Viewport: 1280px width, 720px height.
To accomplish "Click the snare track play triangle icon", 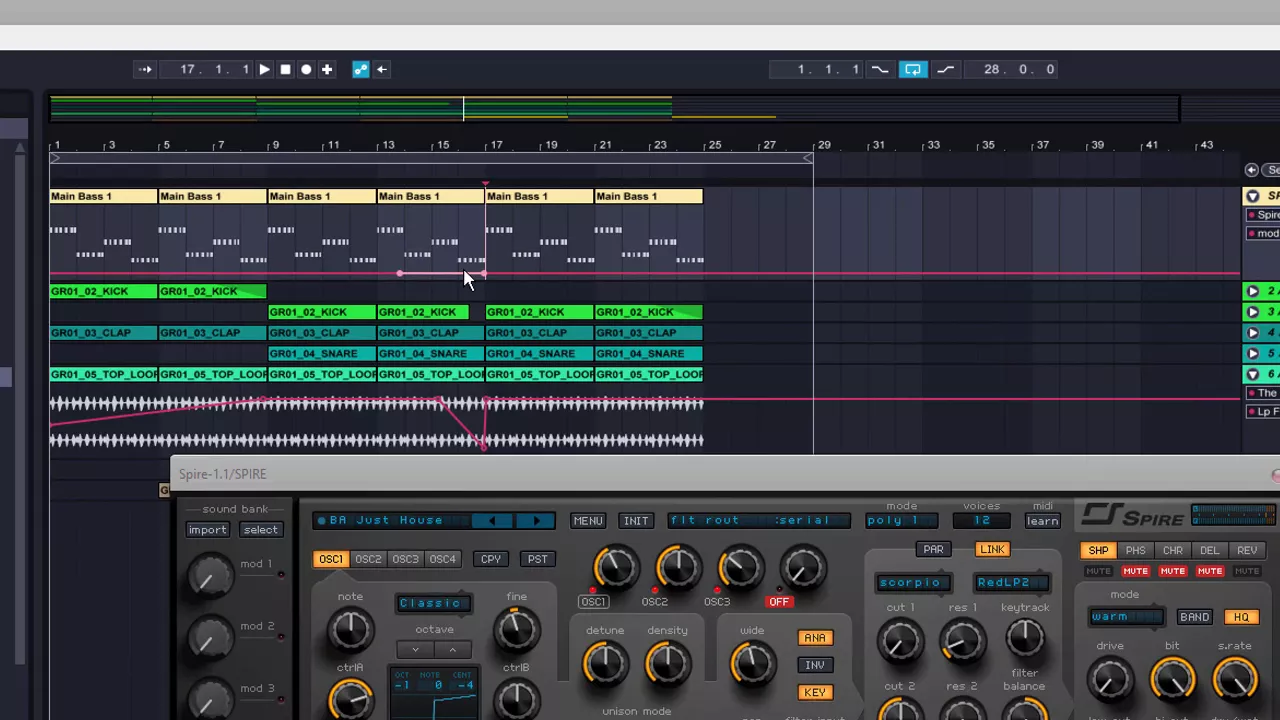I will (1252, 353).
